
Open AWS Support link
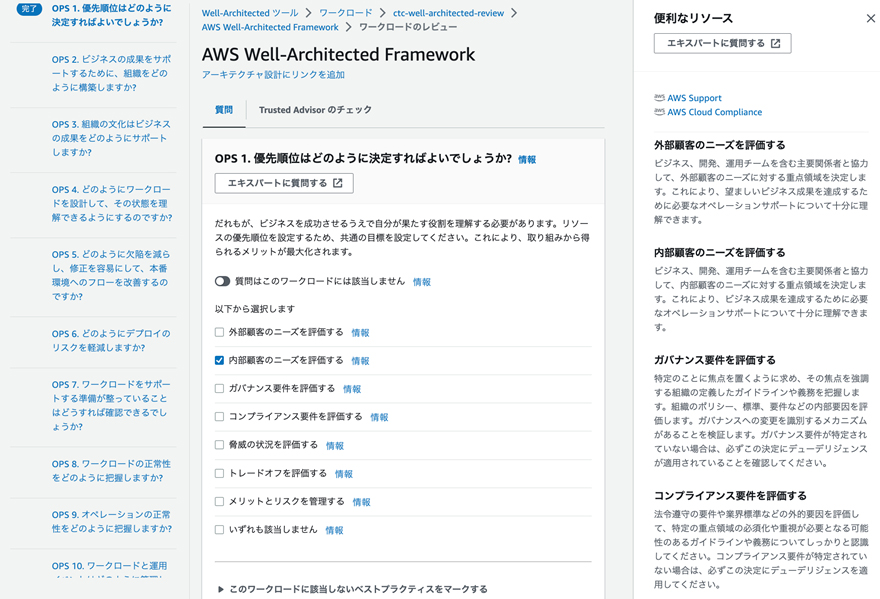pos(694,98)
